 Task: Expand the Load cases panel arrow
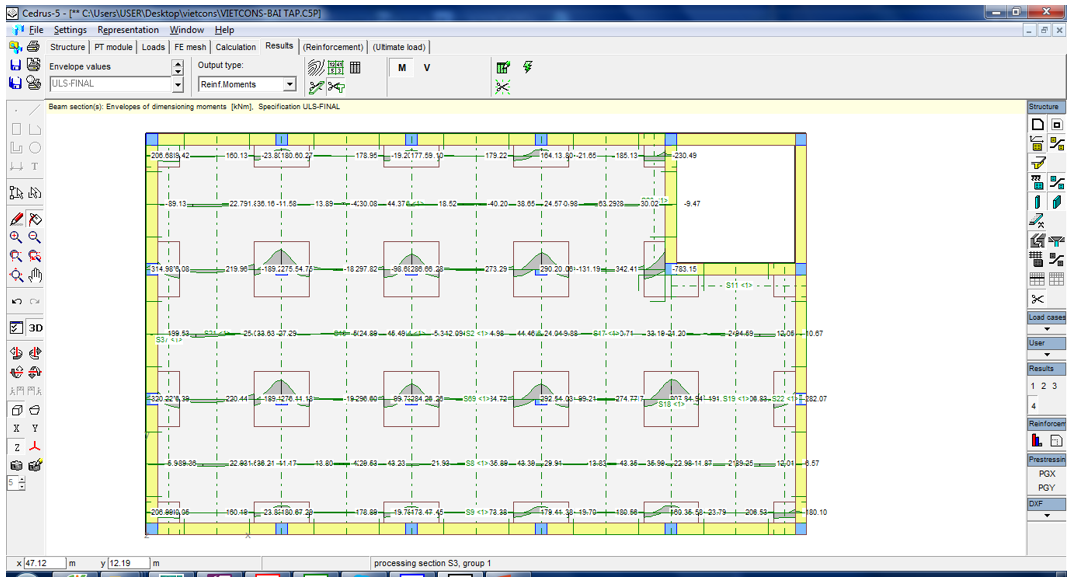point(1047,329)
